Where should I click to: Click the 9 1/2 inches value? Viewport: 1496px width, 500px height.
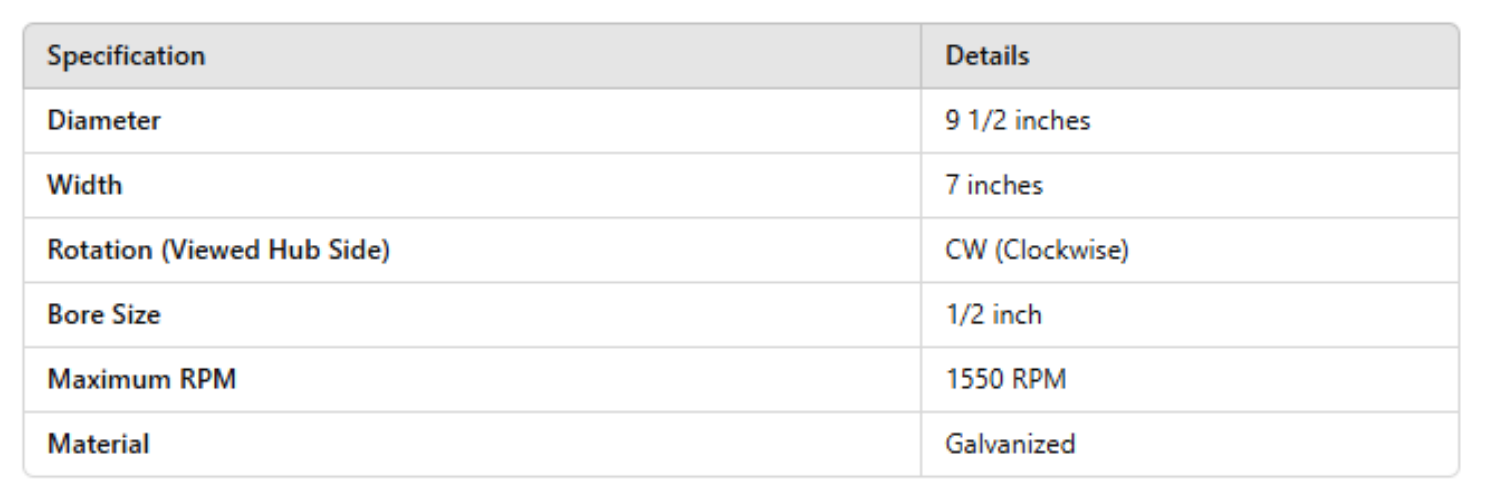1017,121
